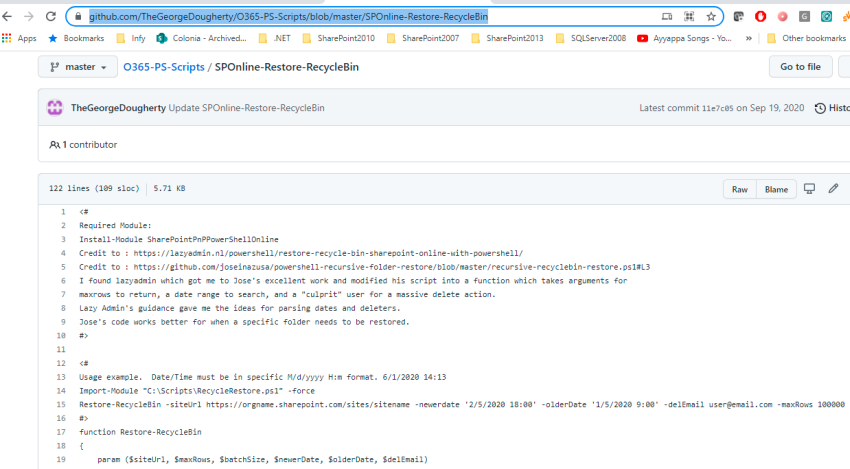The width and height of the screenshot is (850, 469).
Task: Open the master branch dropdown
Action: (78, 67)
